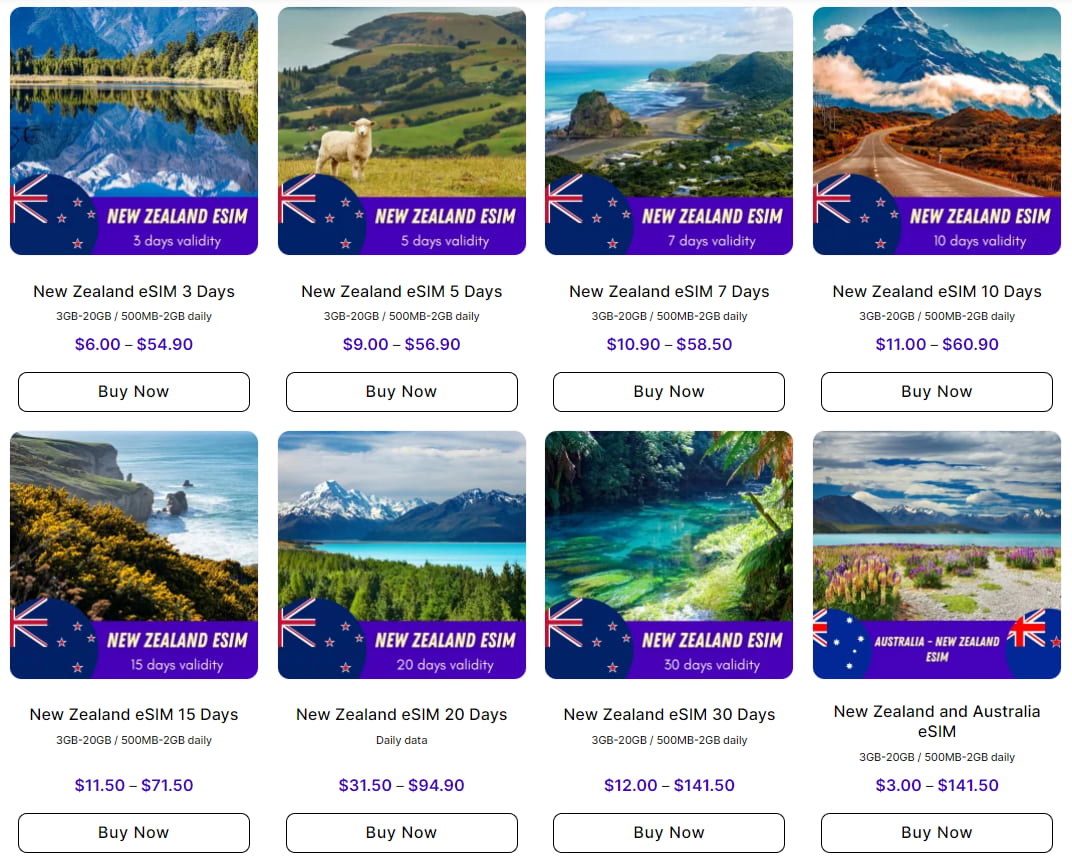
Task: Click Buy Now for New Zealand and Australia eSIM
Action: point(936,832)
